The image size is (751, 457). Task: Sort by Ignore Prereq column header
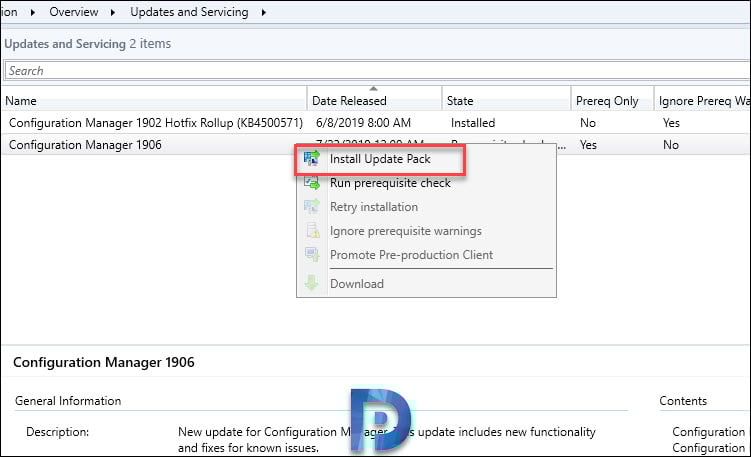pyautogui.click(x=703, y=101)
